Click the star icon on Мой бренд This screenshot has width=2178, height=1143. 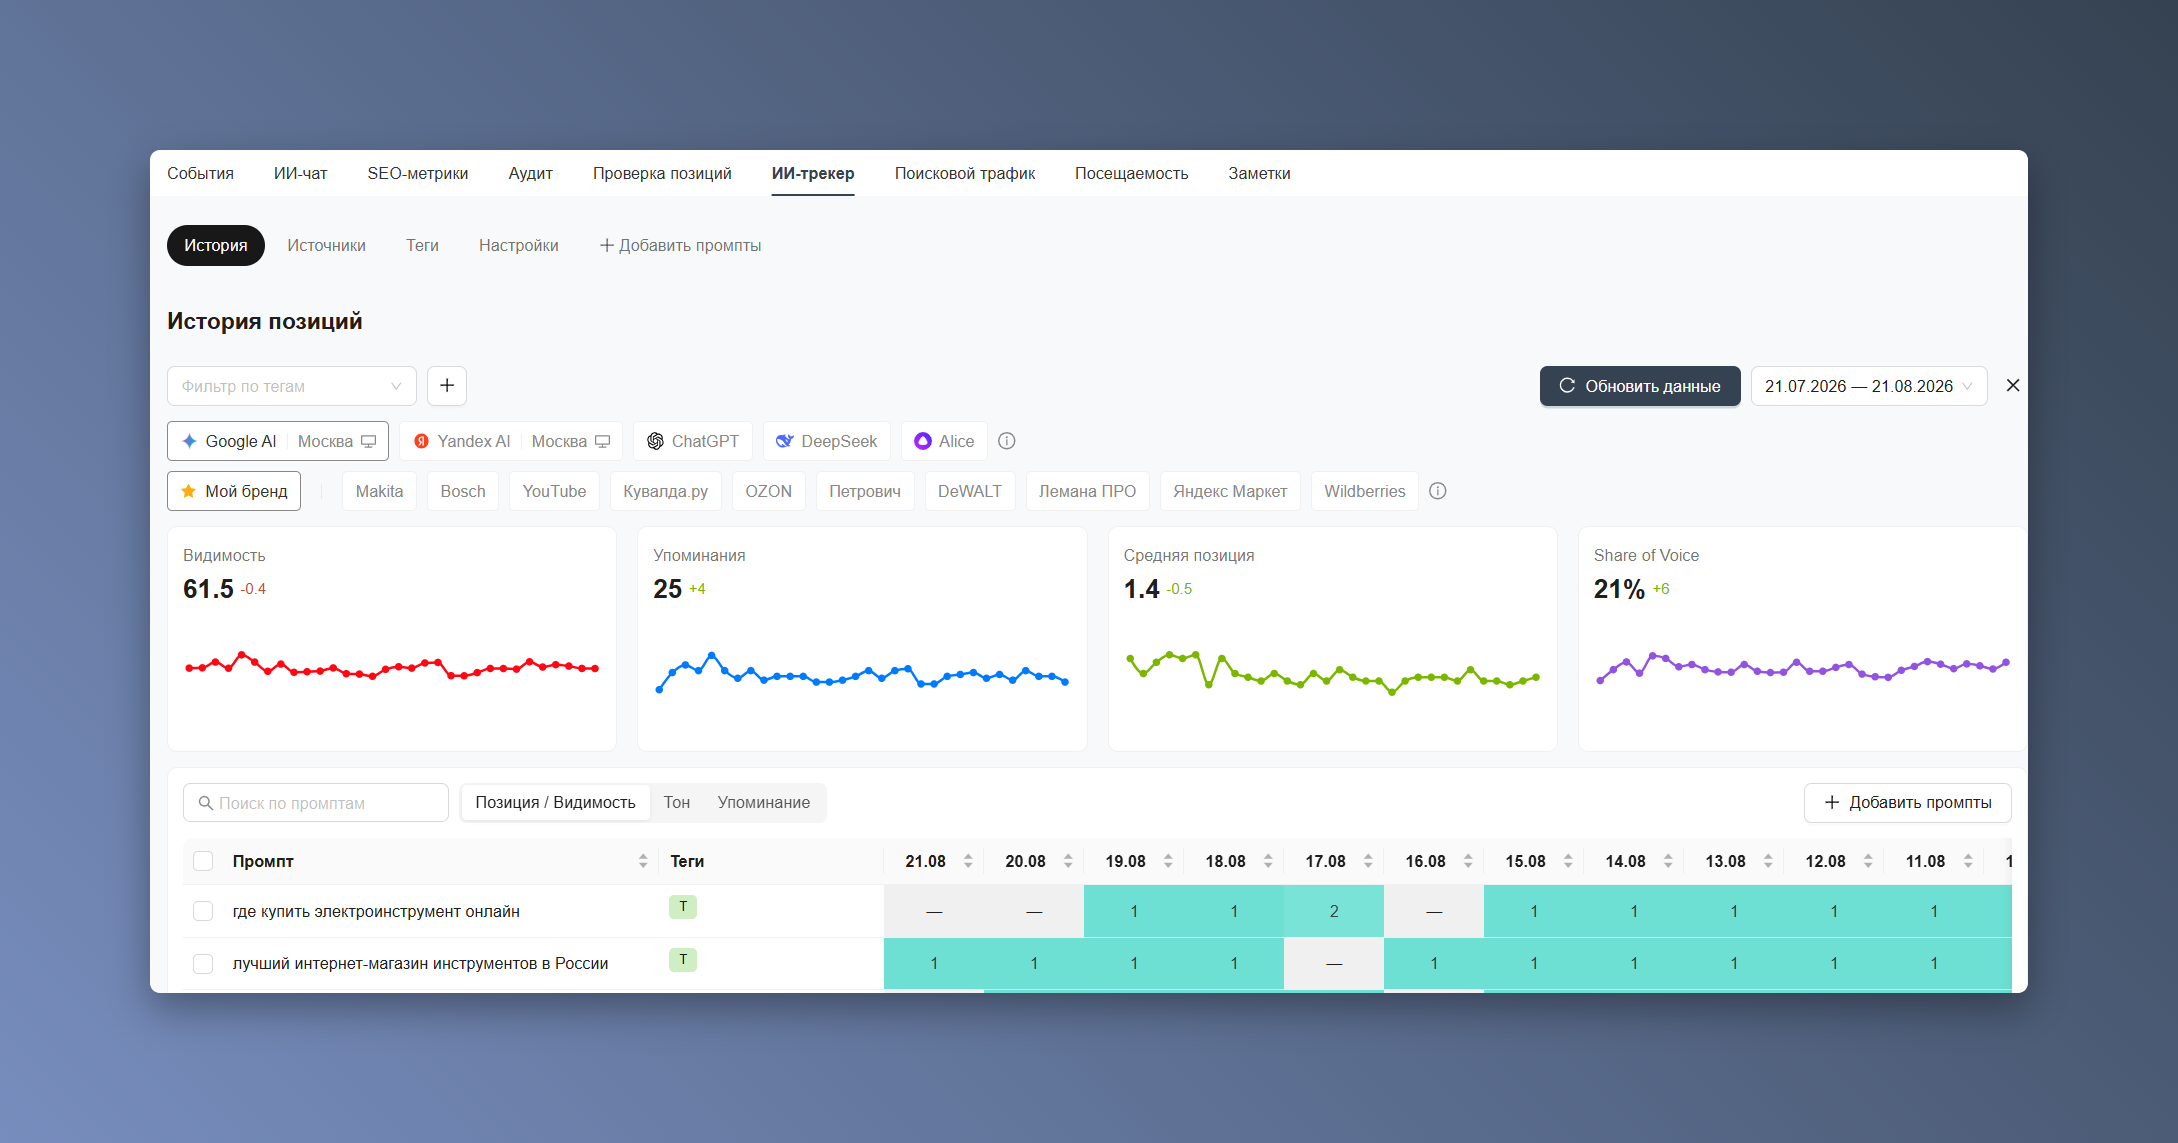tap(188, 491)
